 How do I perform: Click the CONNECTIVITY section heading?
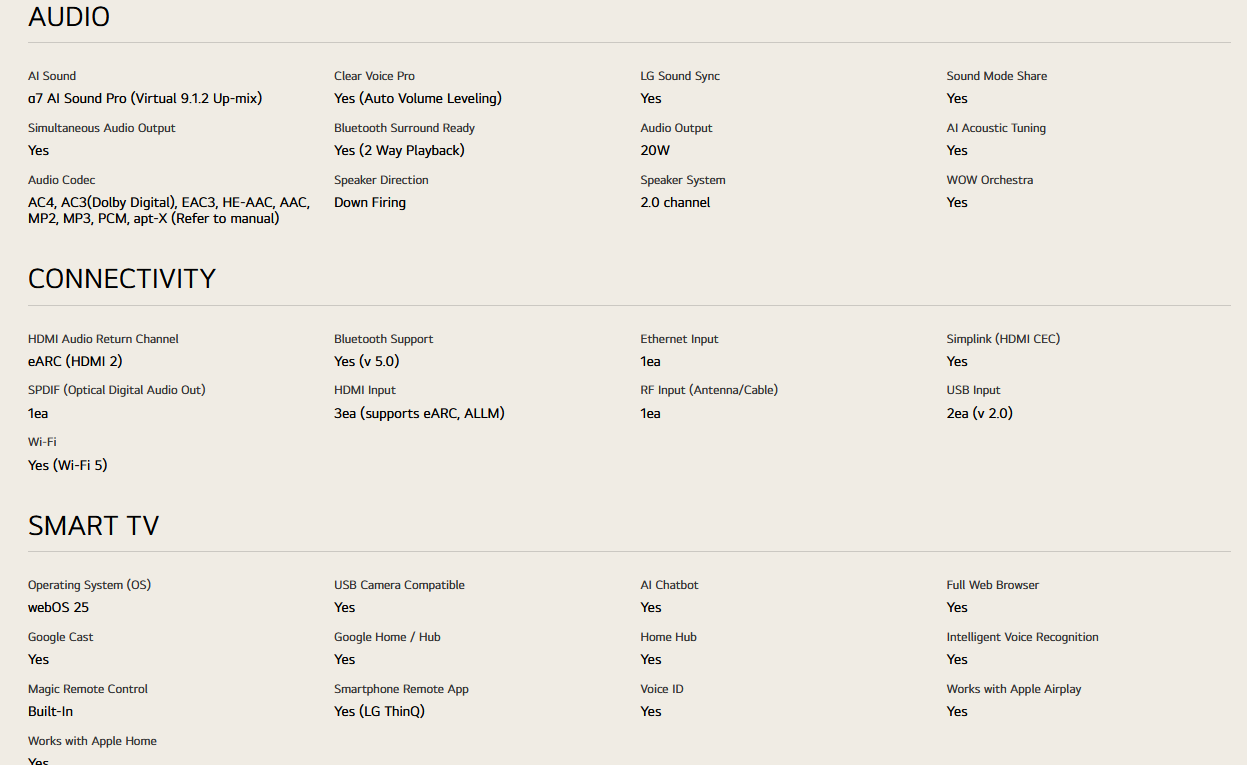[122, 279]
